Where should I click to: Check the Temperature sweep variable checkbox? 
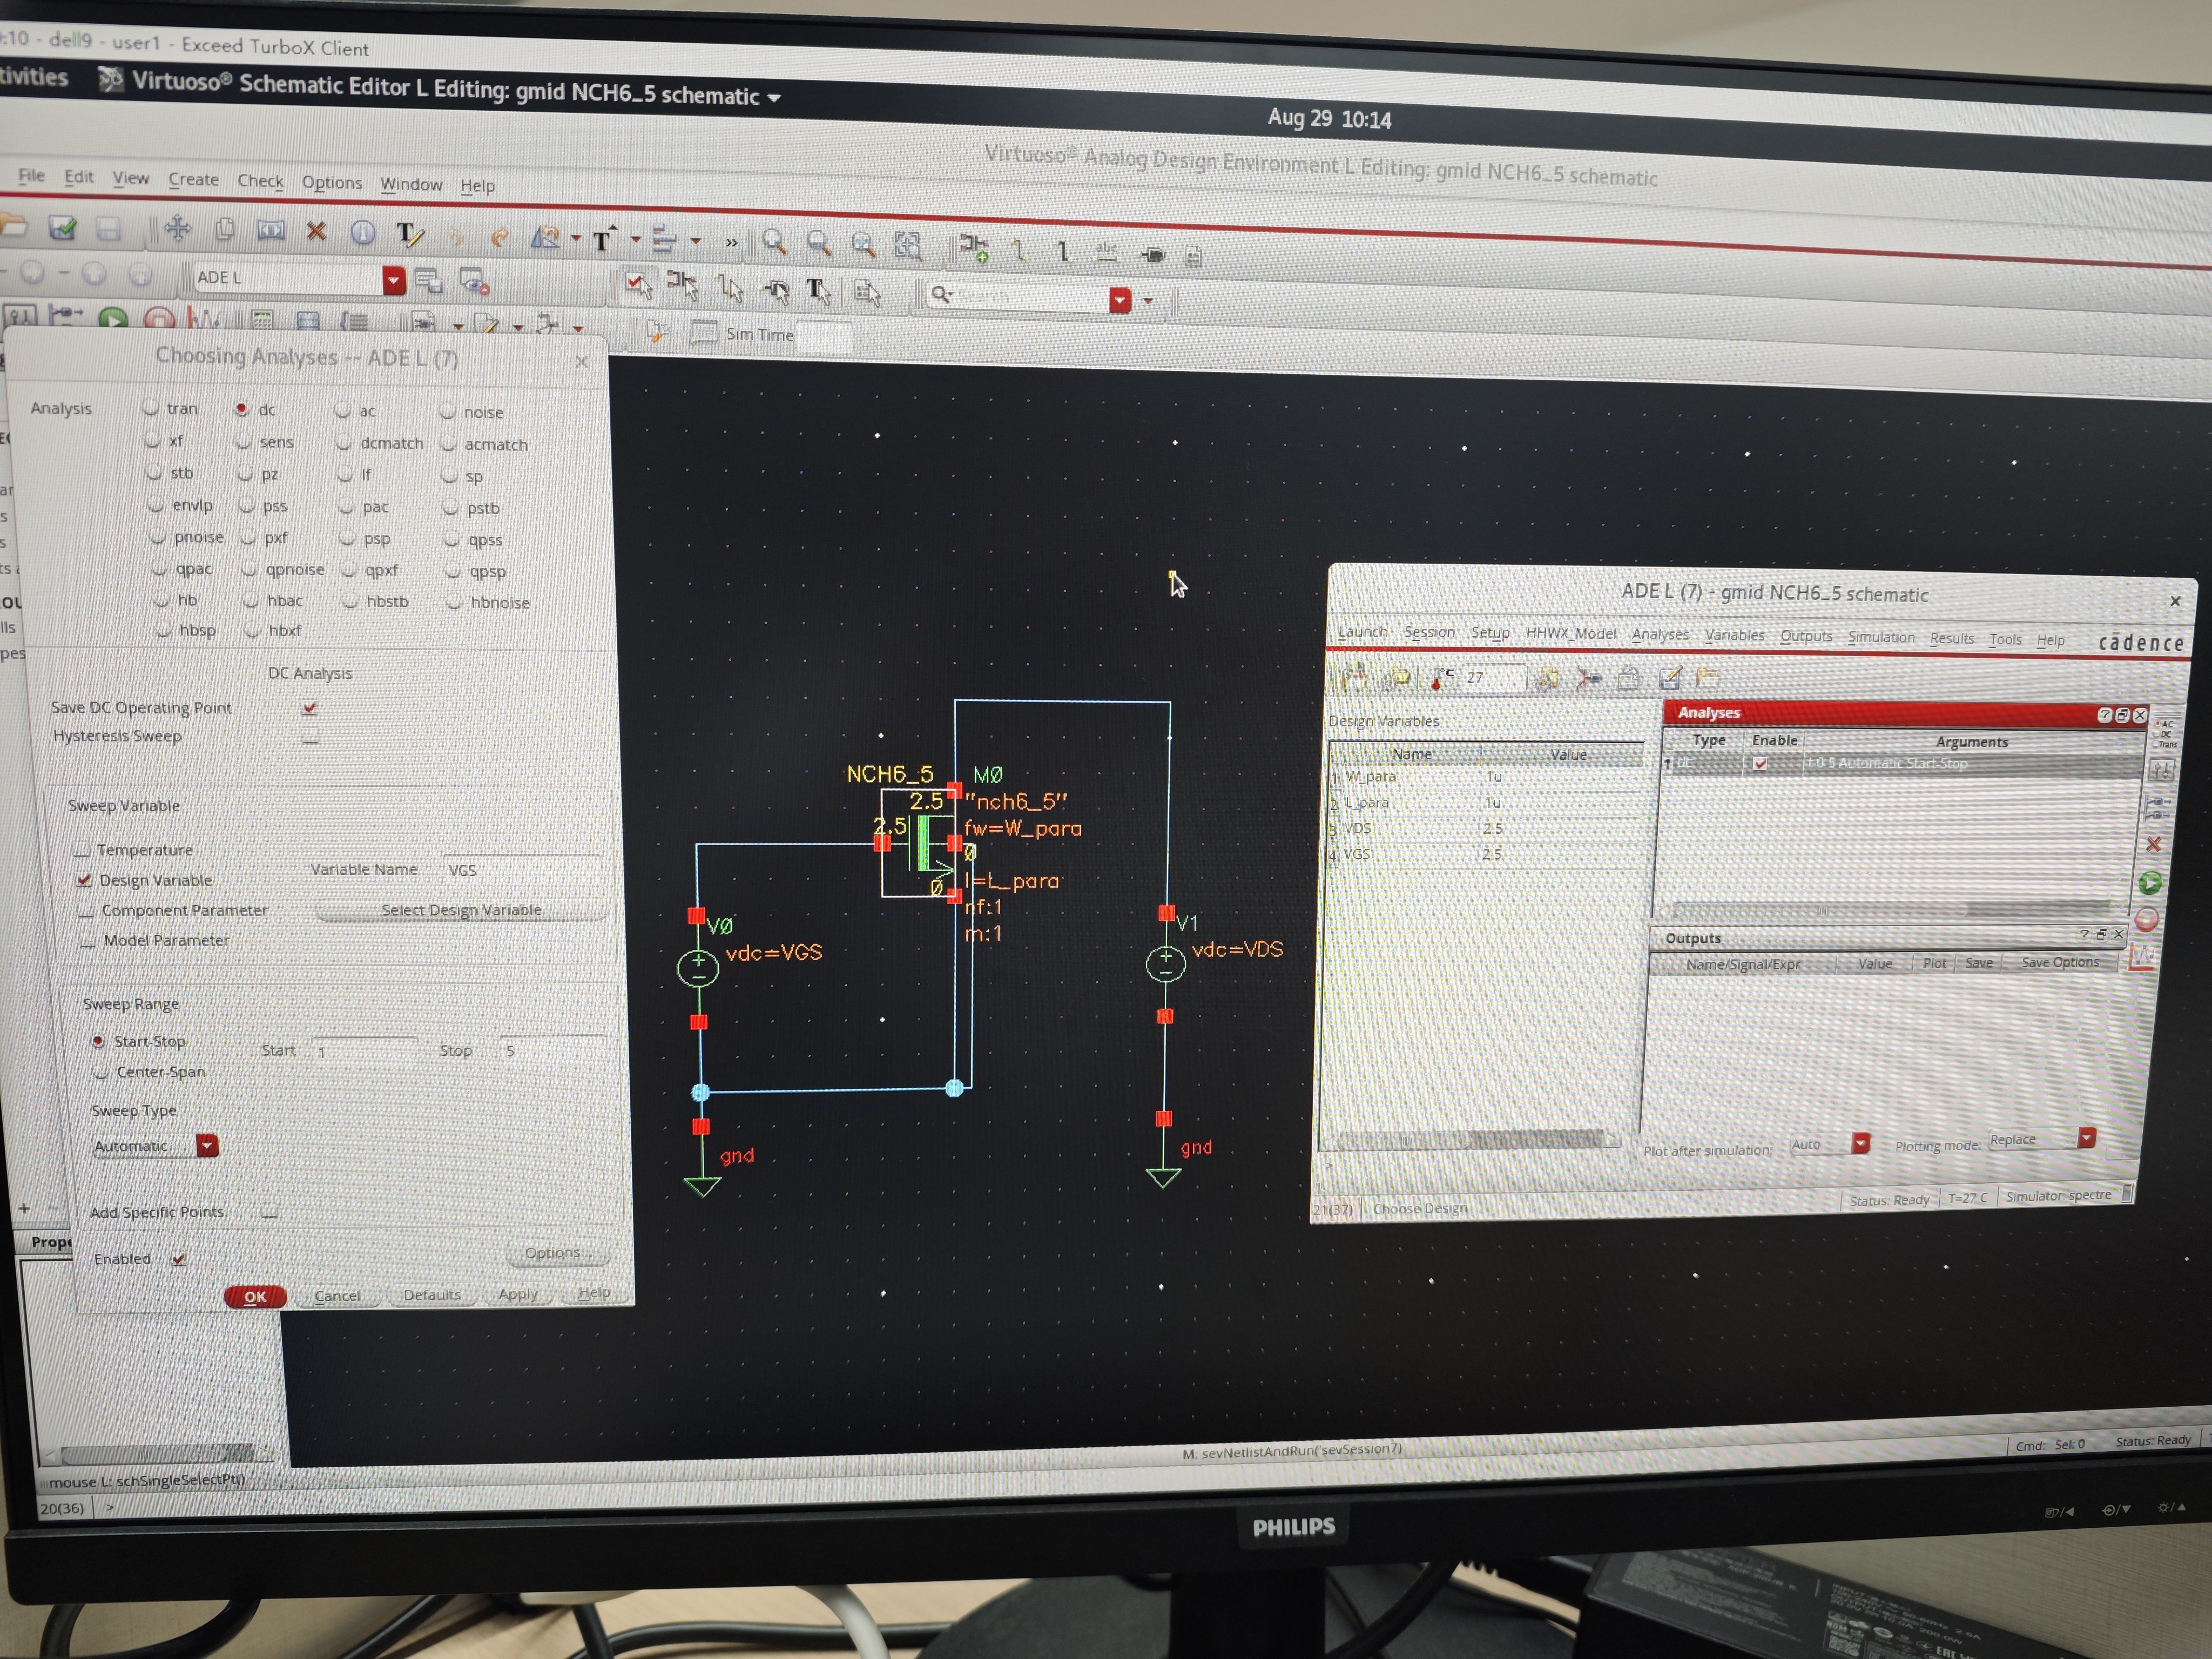[81, 849]
